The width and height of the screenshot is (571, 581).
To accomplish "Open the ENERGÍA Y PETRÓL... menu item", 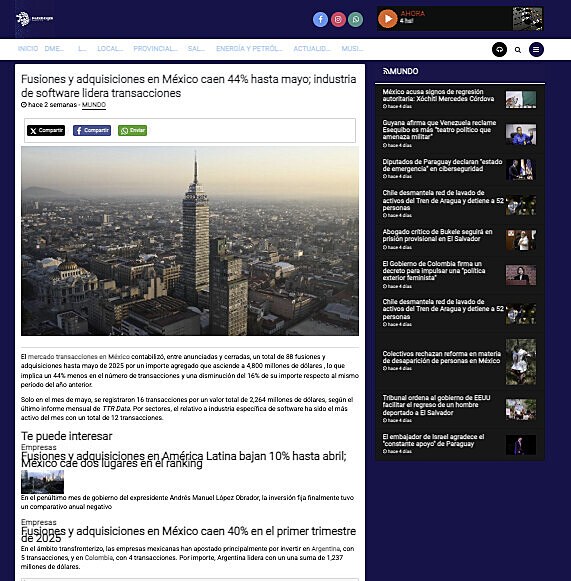I will (249, 49).
